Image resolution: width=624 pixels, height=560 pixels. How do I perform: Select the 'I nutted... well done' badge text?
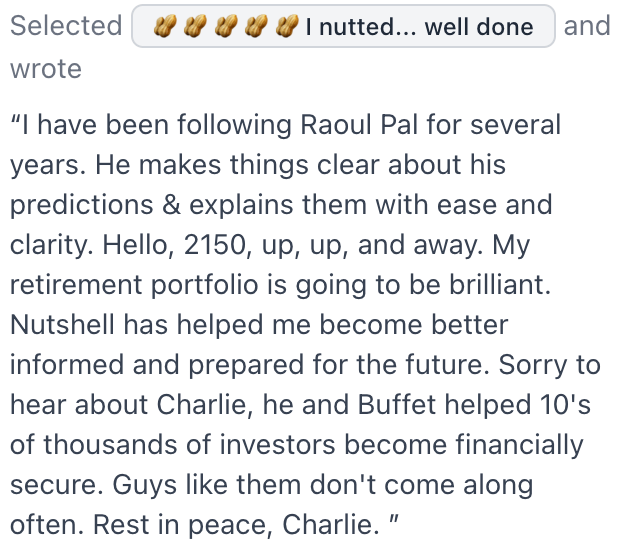[419, 27]
